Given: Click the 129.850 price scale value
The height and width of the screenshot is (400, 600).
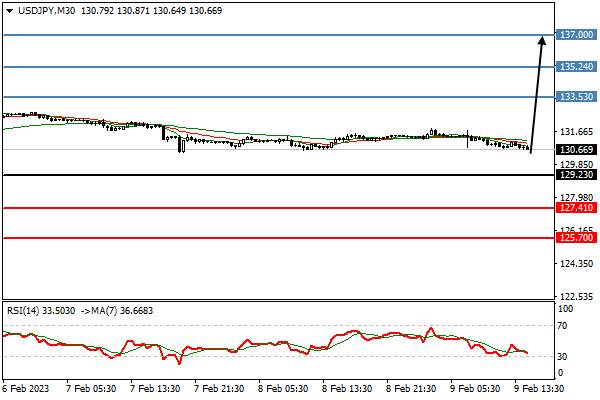Looking at the screenshot, I should pos(577,165).
